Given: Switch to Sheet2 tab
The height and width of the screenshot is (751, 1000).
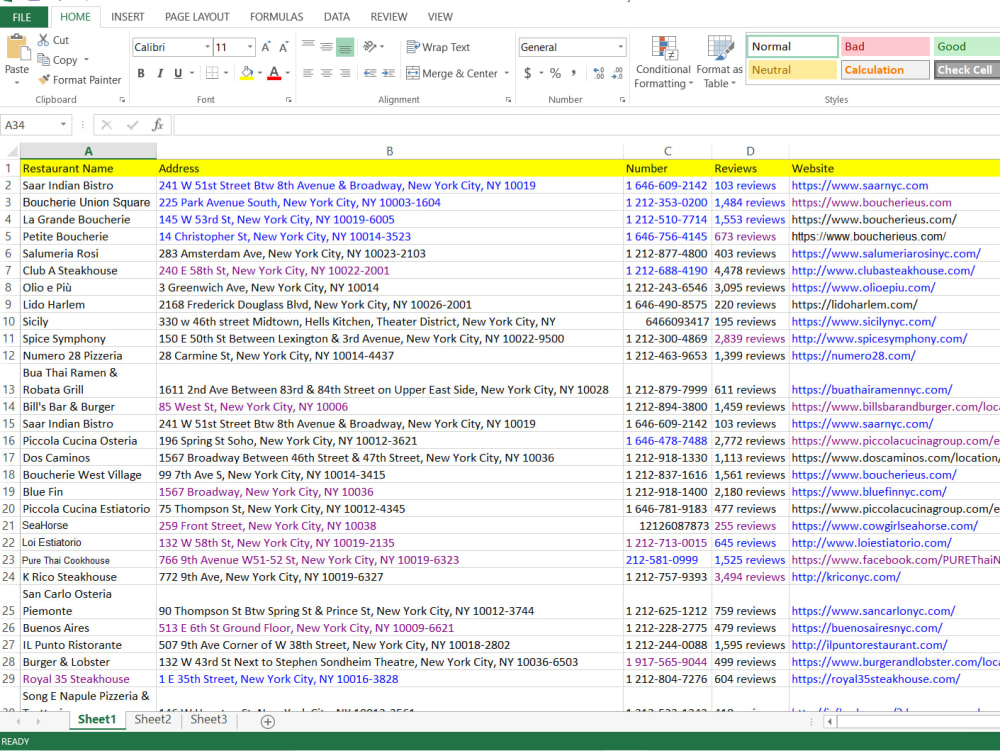Looking at the screenshot, I should [x=153, y=719].
